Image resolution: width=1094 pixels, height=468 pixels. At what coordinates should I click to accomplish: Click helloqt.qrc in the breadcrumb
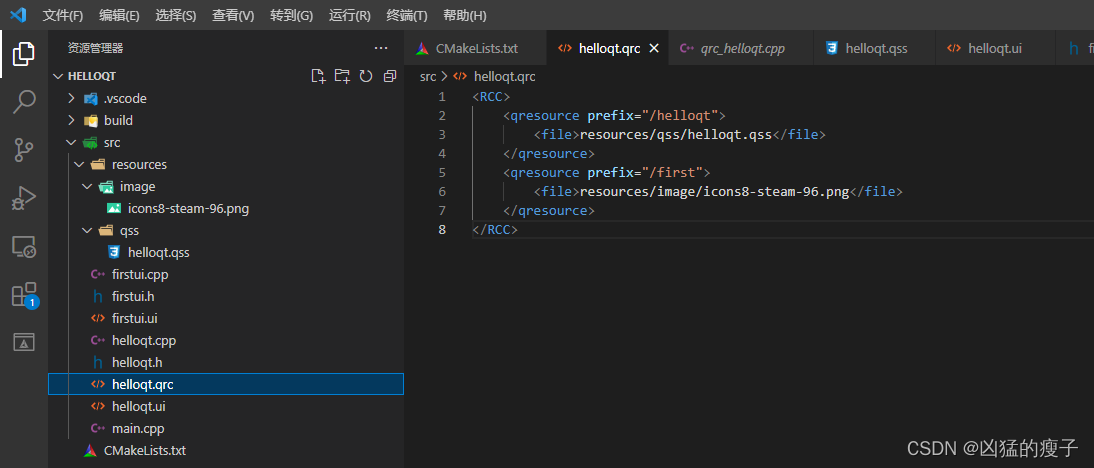point(504,77)
